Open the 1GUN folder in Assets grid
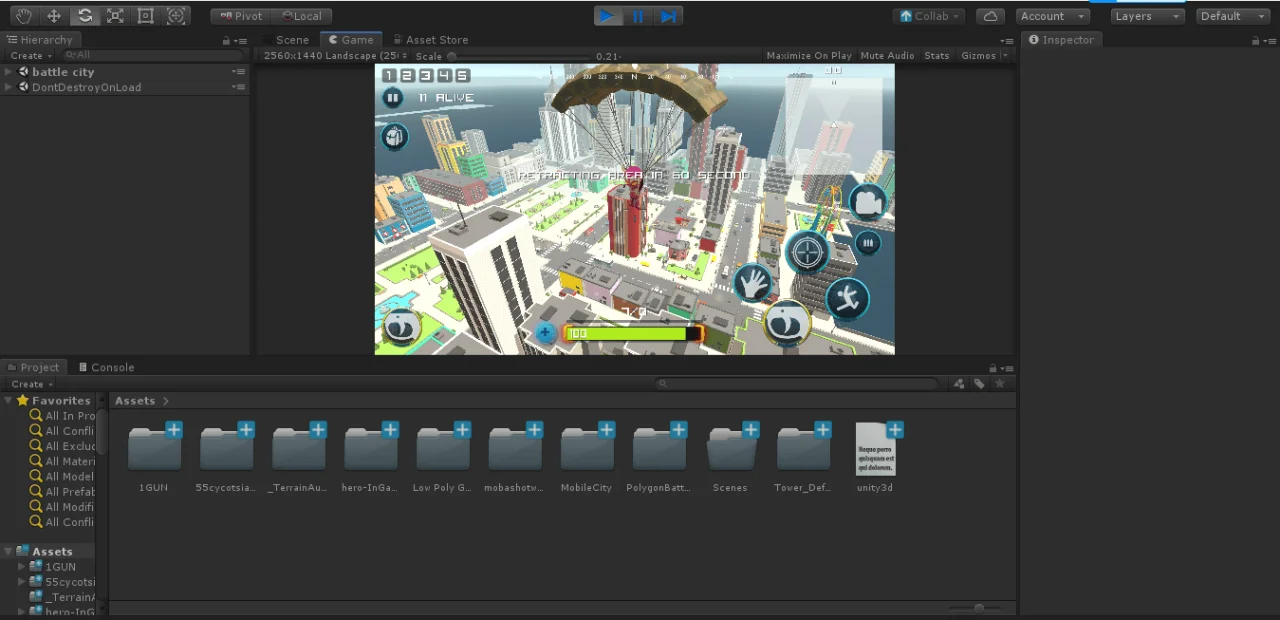1280x620 pixels. pyautogui.click(x=154, y=450)
